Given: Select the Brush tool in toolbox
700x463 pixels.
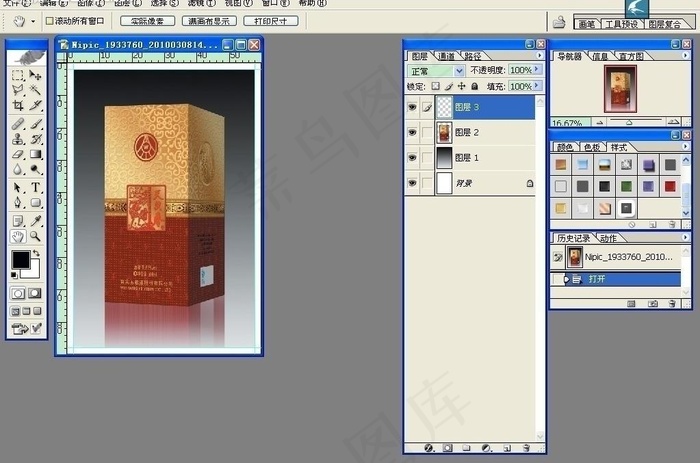Looking at the screenshot, I should coord(35,124).
